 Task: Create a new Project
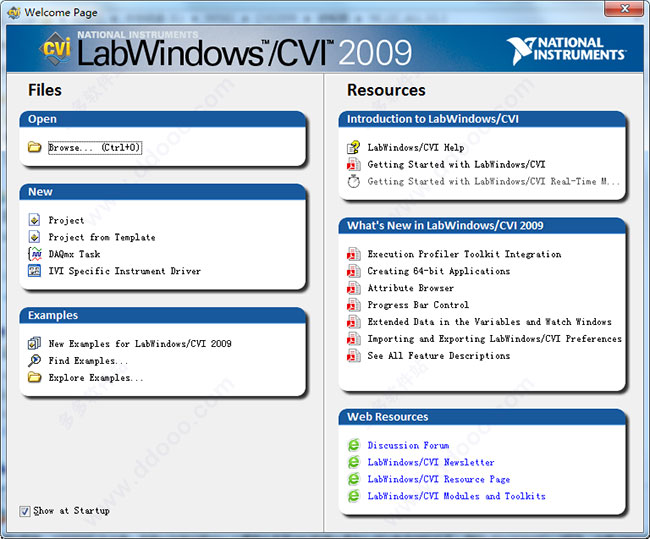(x=66, y=220)
